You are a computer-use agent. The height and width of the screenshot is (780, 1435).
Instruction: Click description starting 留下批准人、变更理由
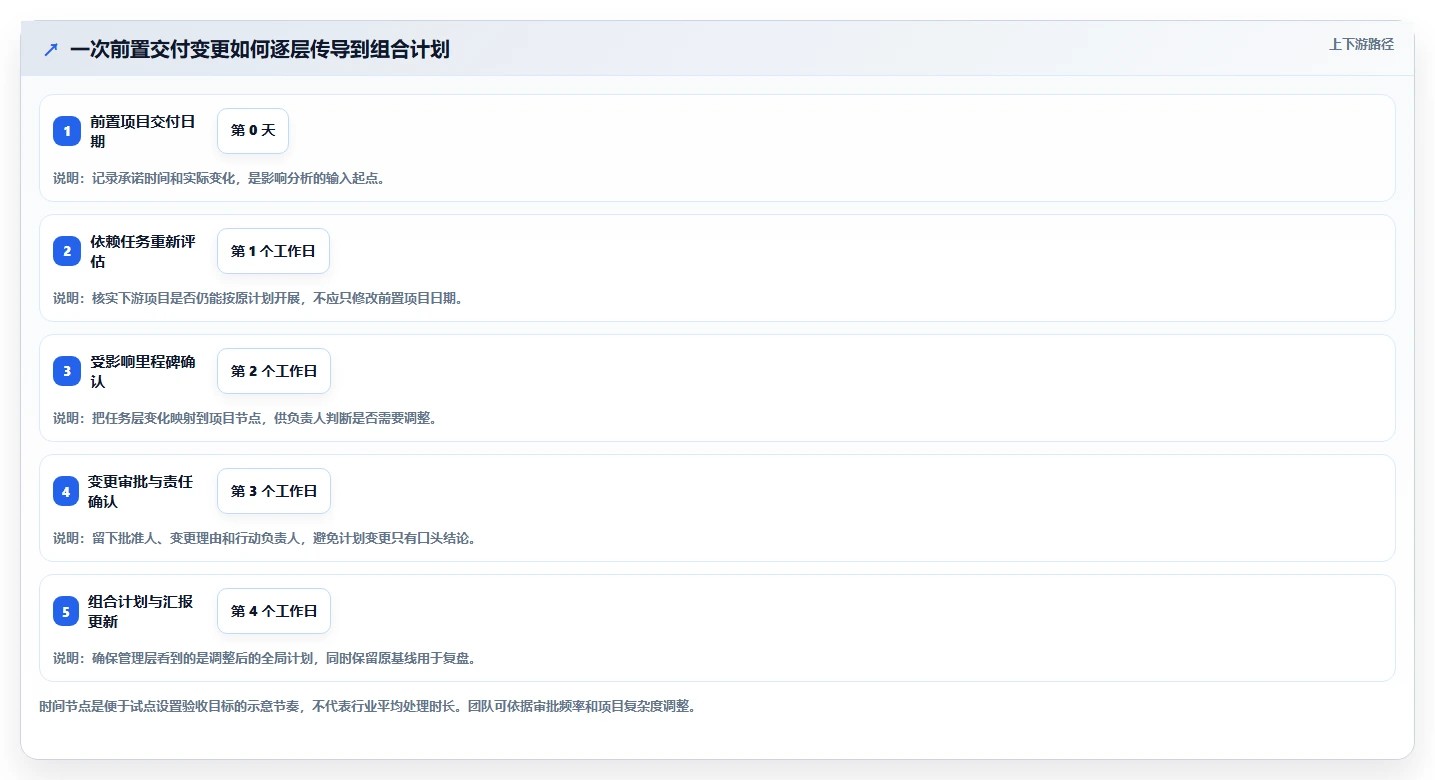click(265, 538)
